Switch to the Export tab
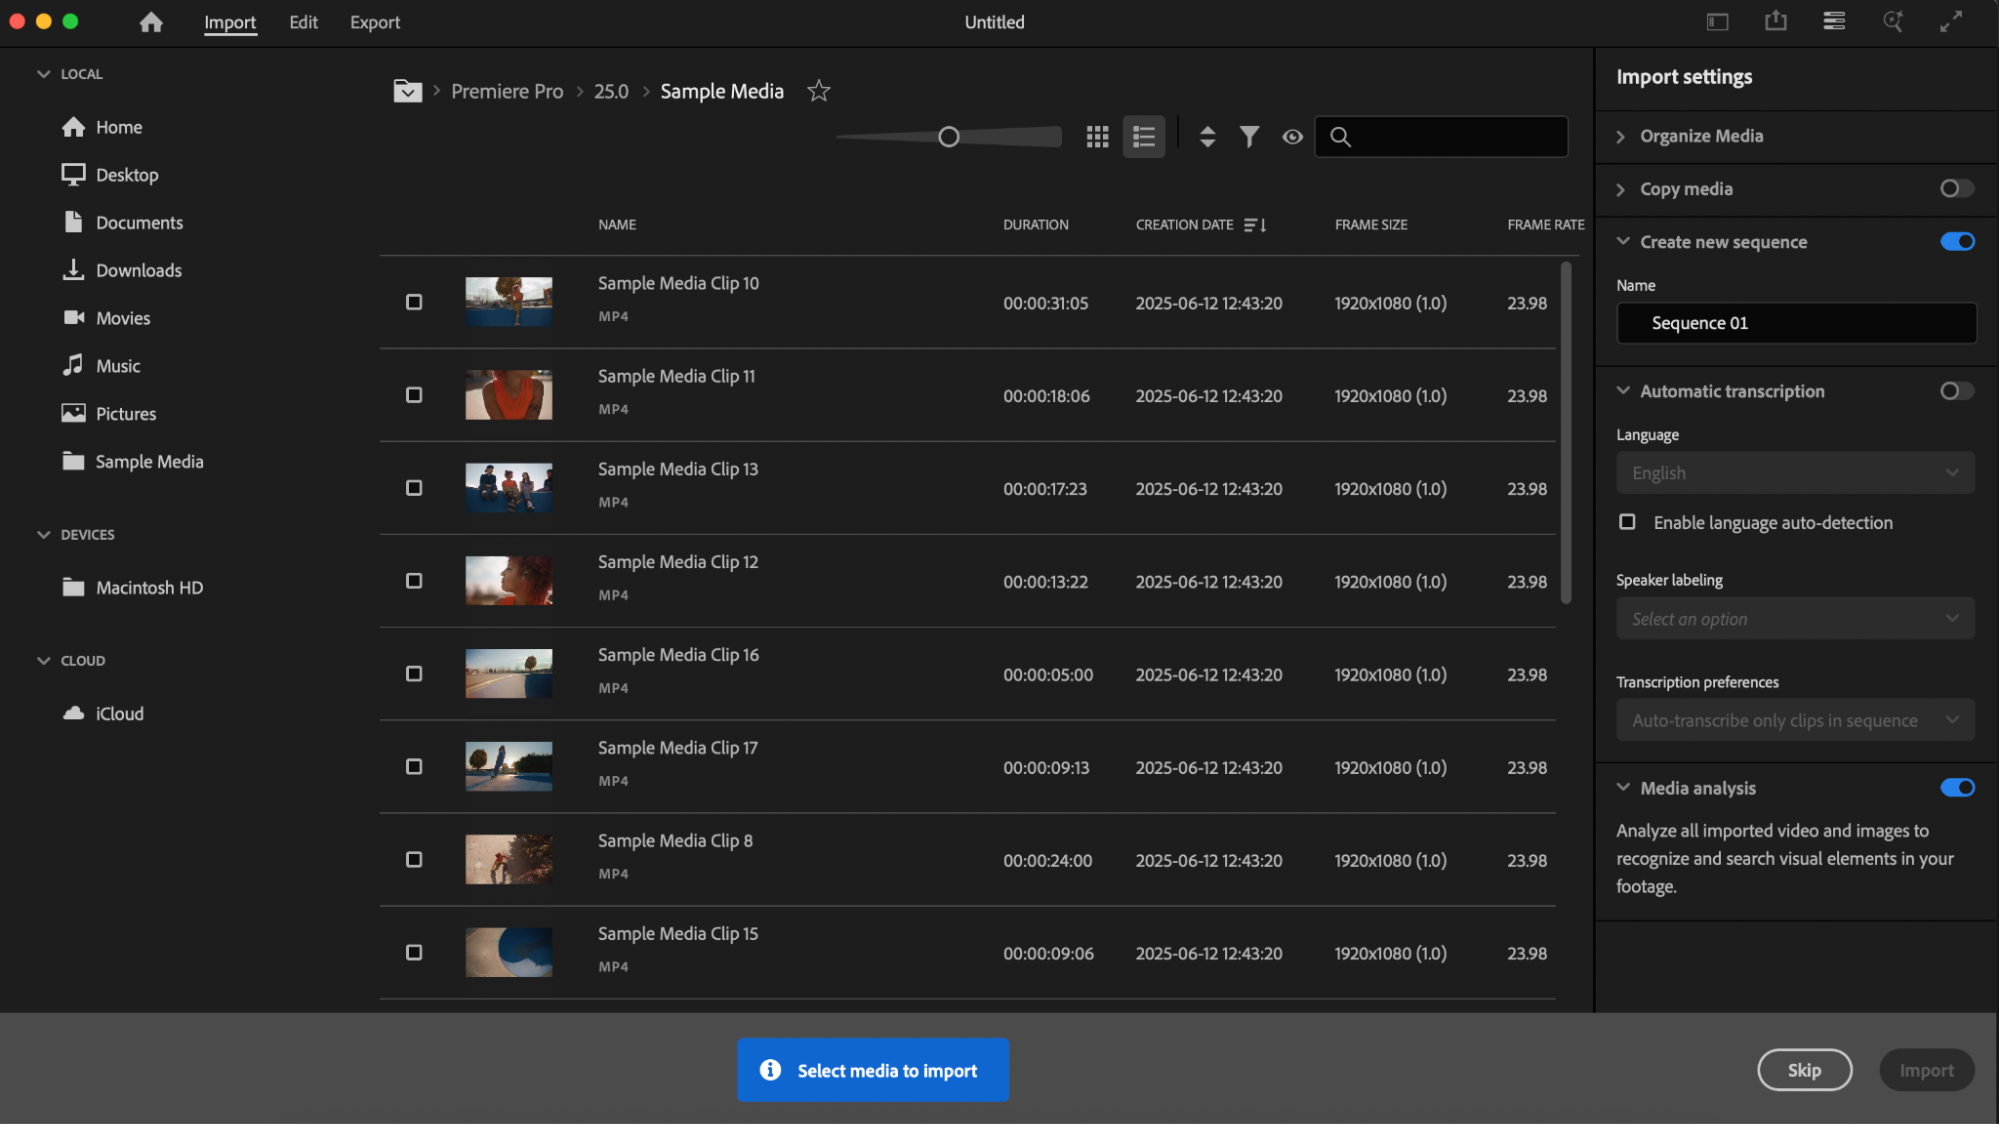 (x=375, y=22)
